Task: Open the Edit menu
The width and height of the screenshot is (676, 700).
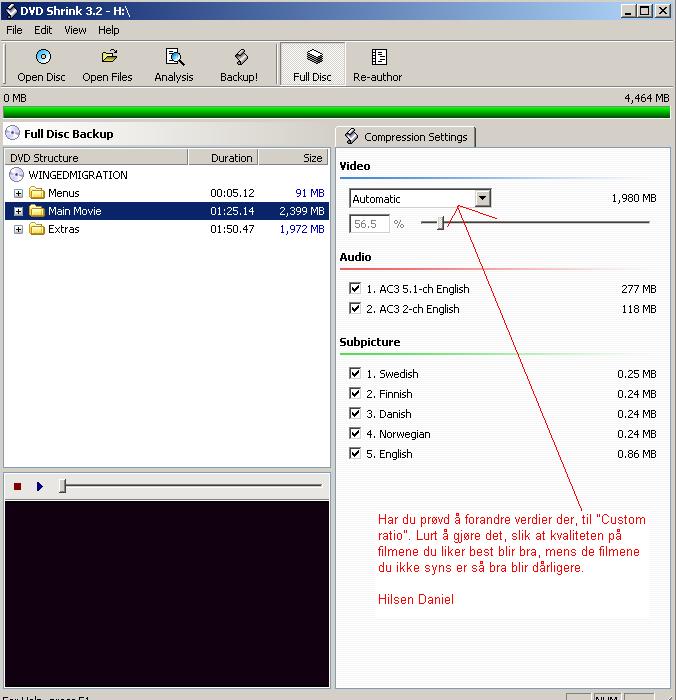Action: 43,30
